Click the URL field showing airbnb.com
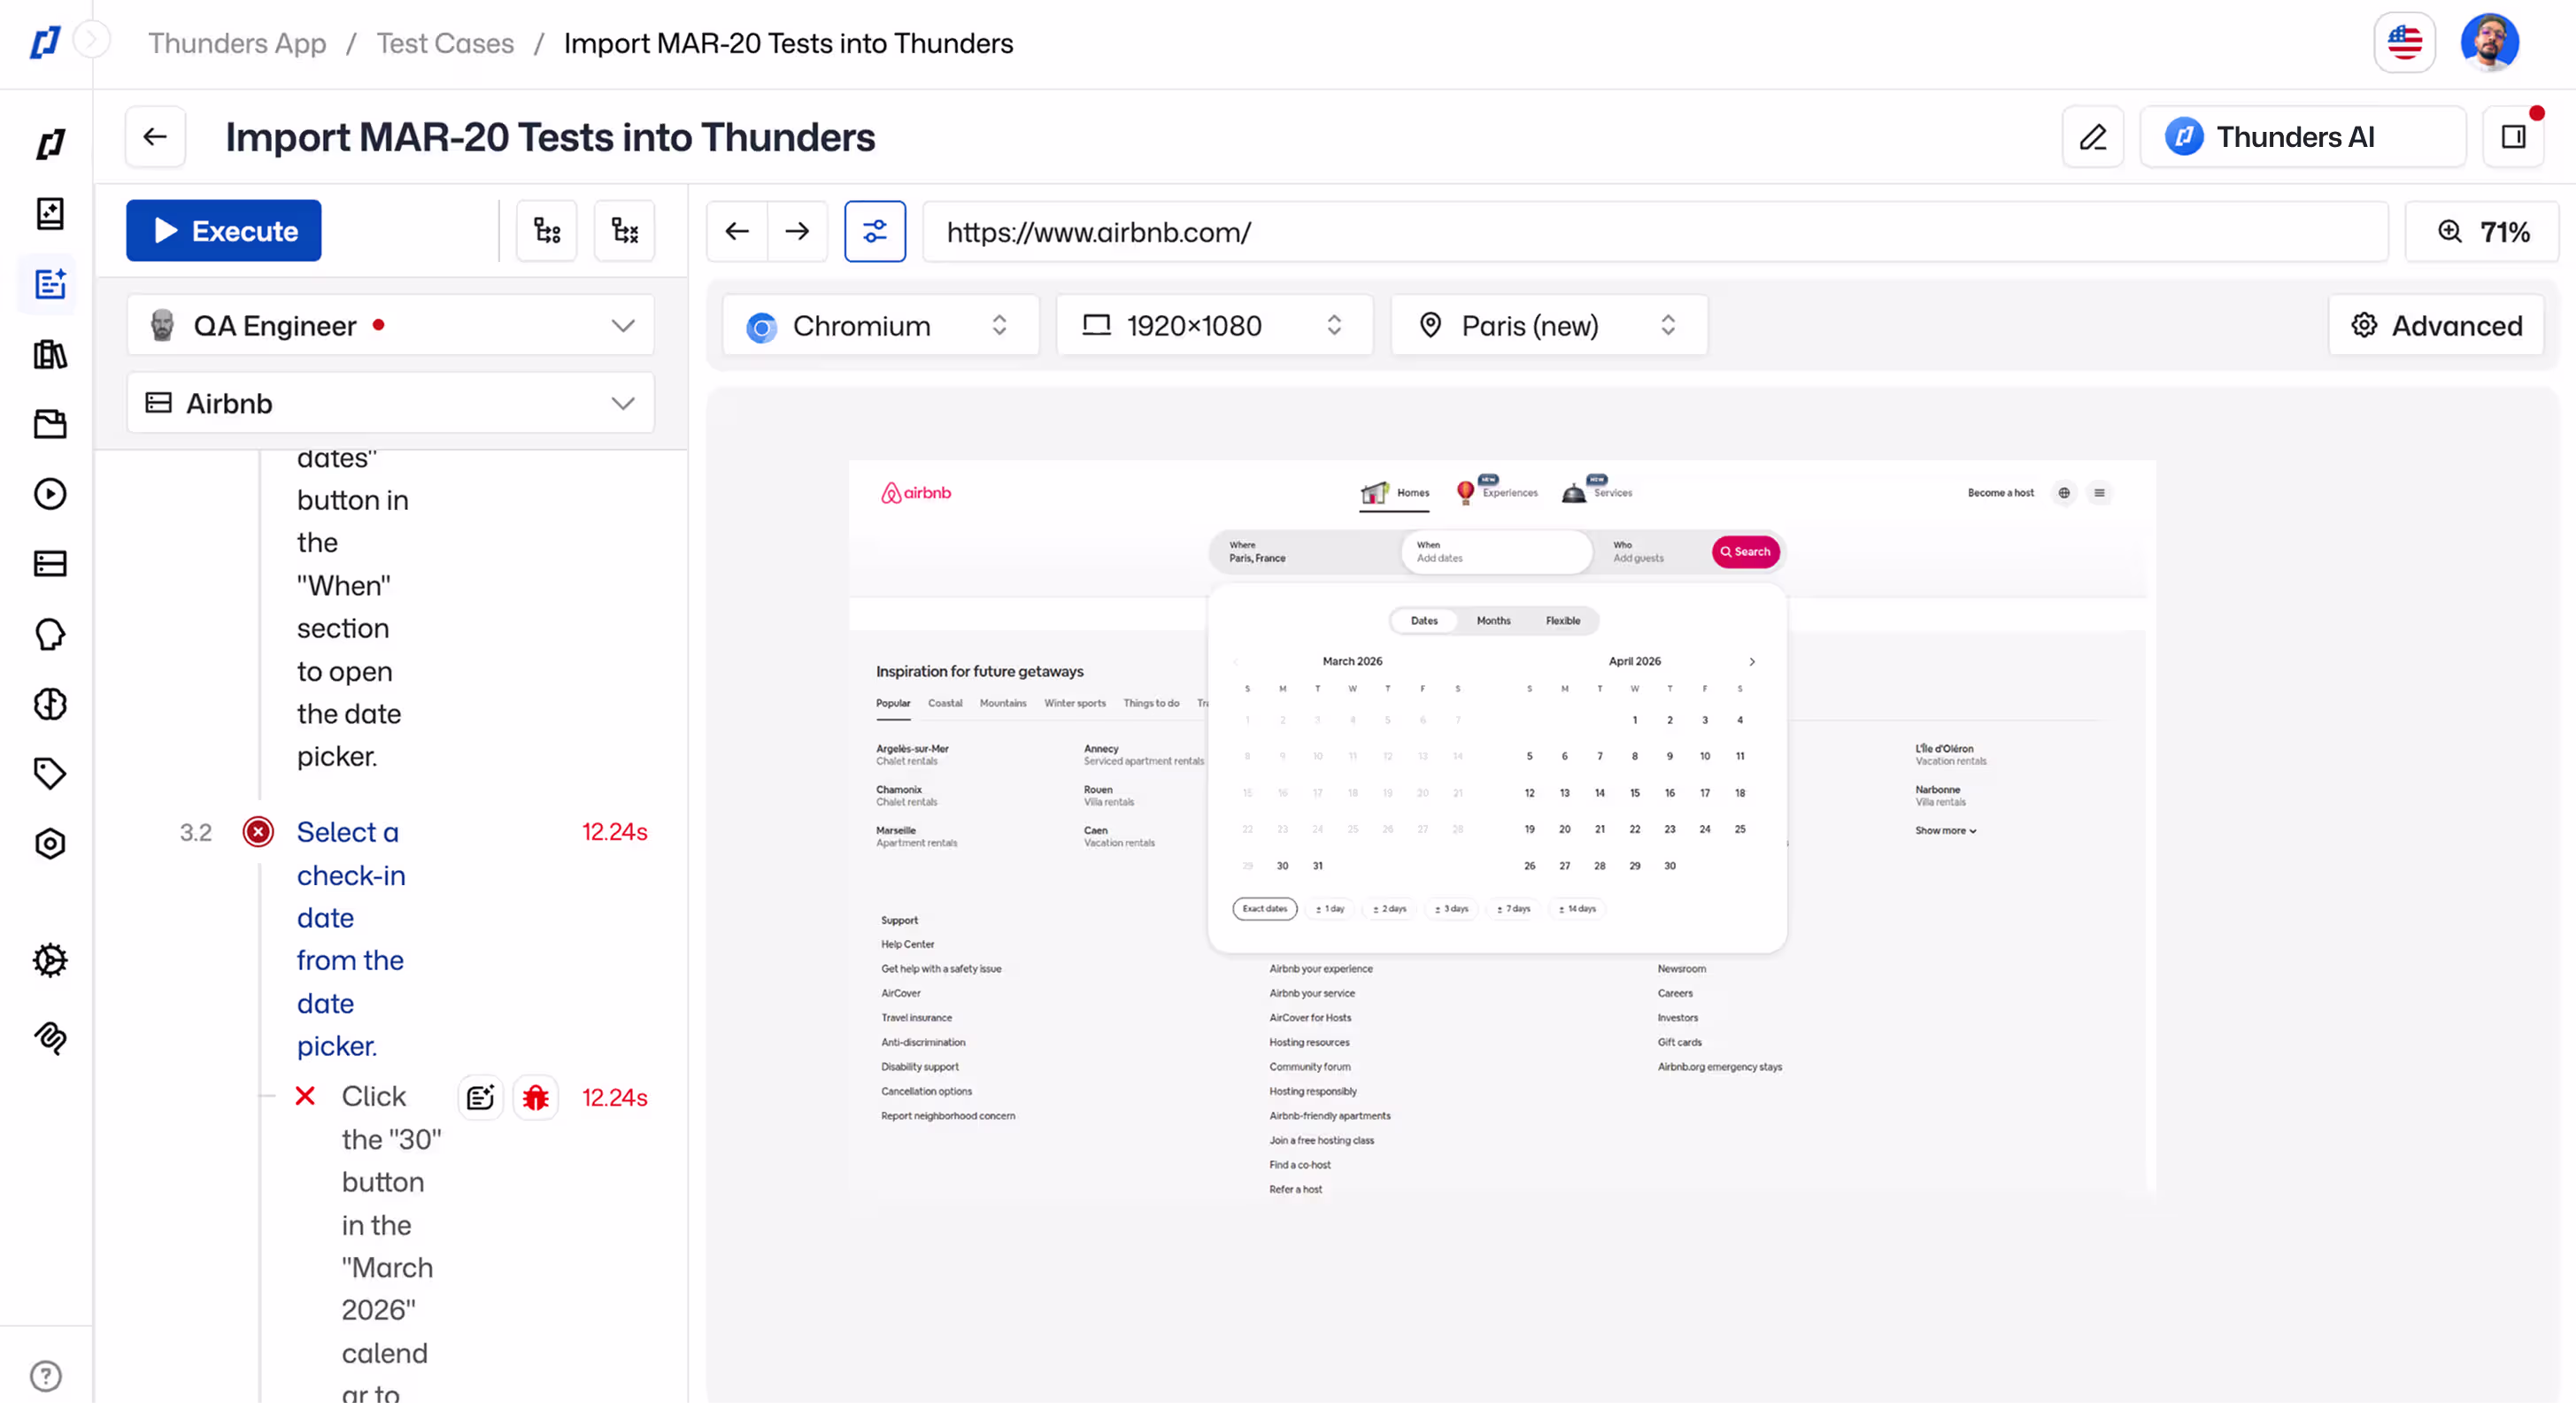This screenshot has width=2576, height=1403. (x=1656, y=232)
